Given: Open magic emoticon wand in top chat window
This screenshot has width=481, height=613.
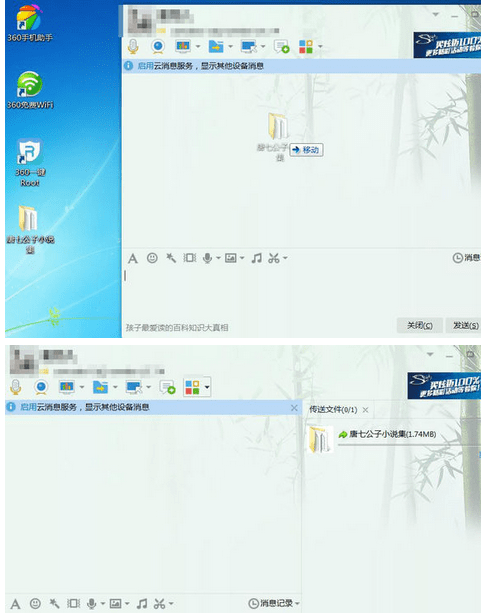Looking at the screenshot, I should (171, 258).
